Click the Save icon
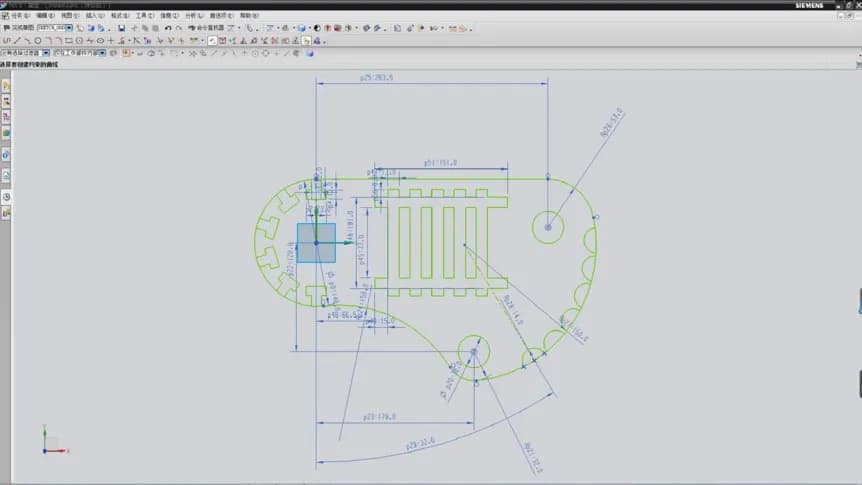862x485 pixels. (121, 27)
